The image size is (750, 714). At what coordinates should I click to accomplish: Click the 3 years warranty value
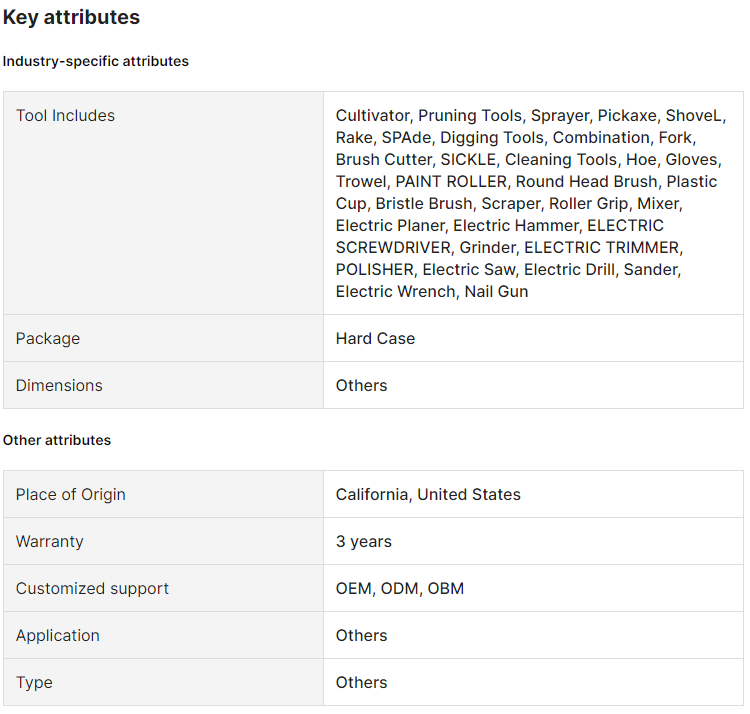364,541
